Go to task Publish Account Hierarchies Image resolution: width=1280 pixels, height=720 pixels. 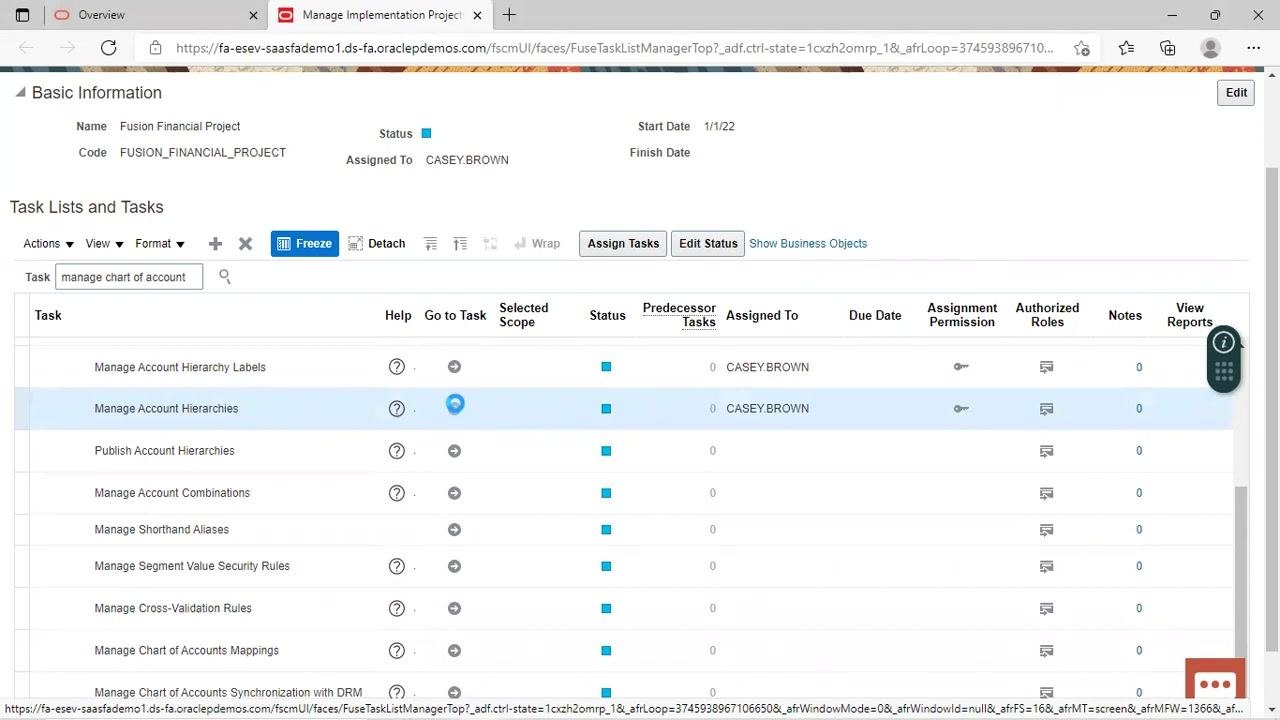(454, 451)
